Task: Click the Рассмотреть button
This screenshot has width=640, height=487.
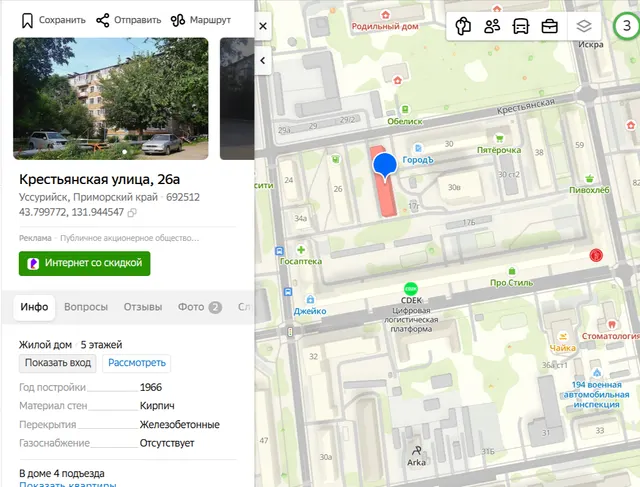Action: click(x=137, y=363)
